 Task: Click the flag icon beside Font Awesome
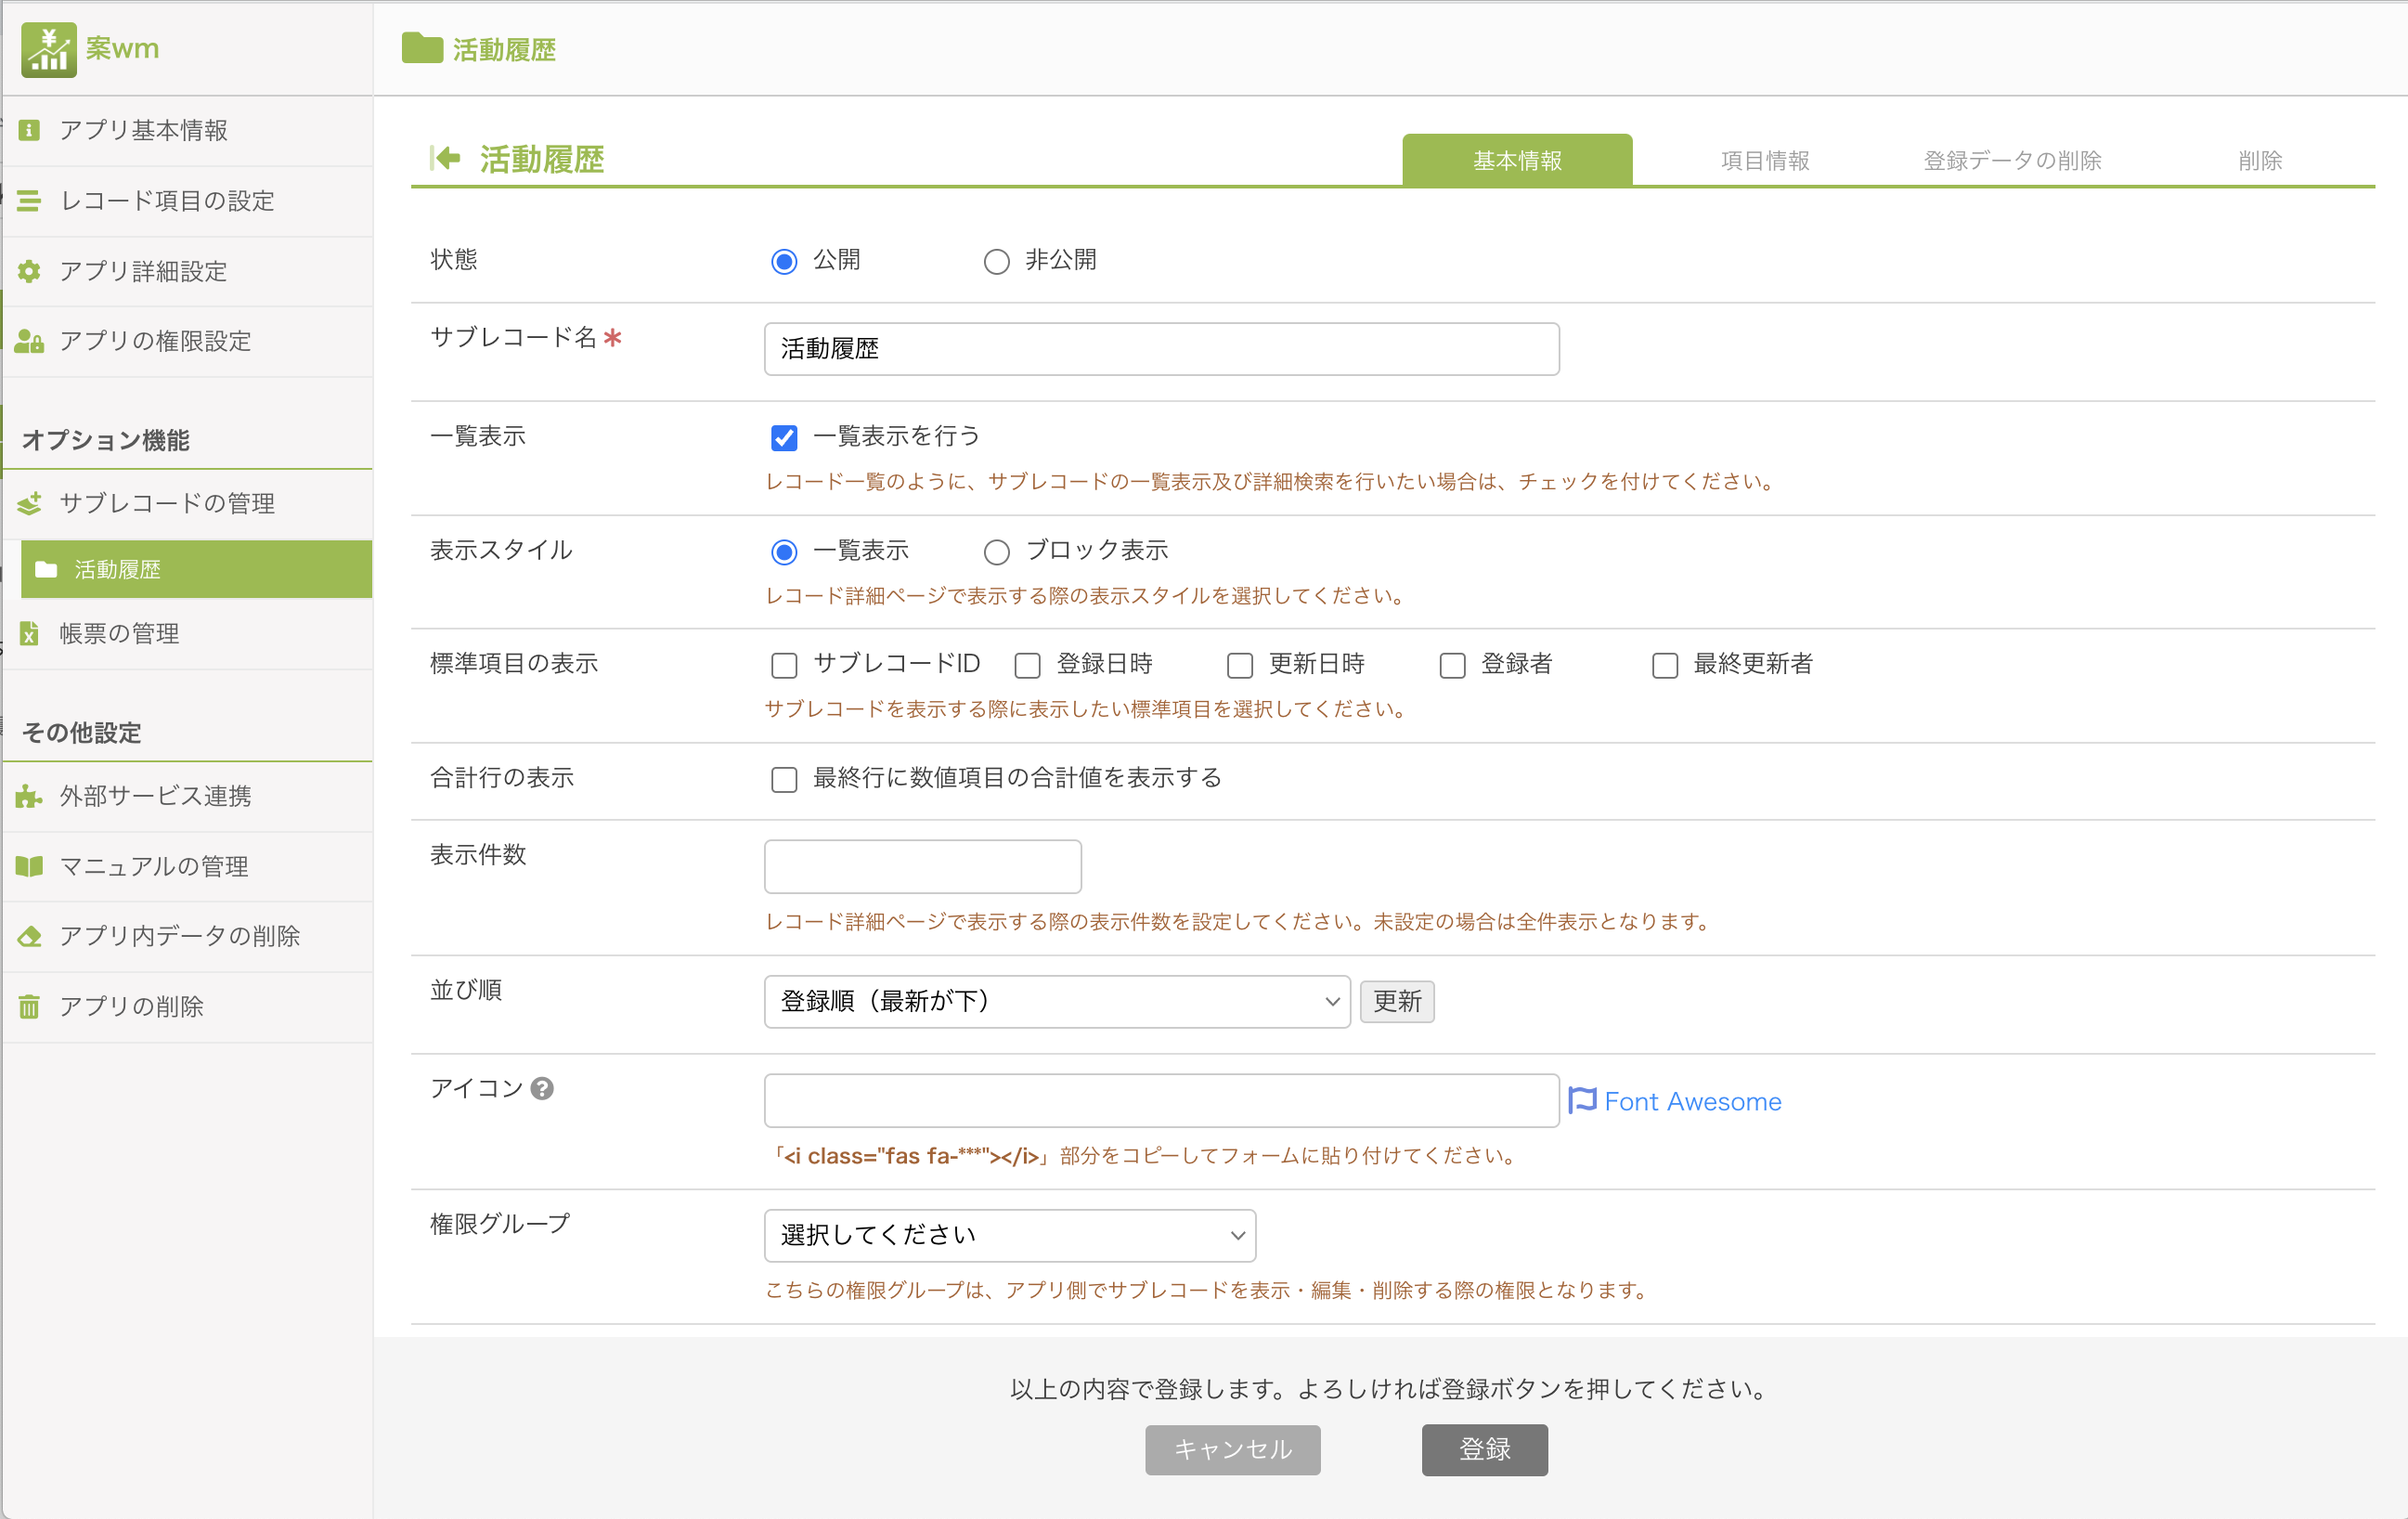tap(1582, 1100)
